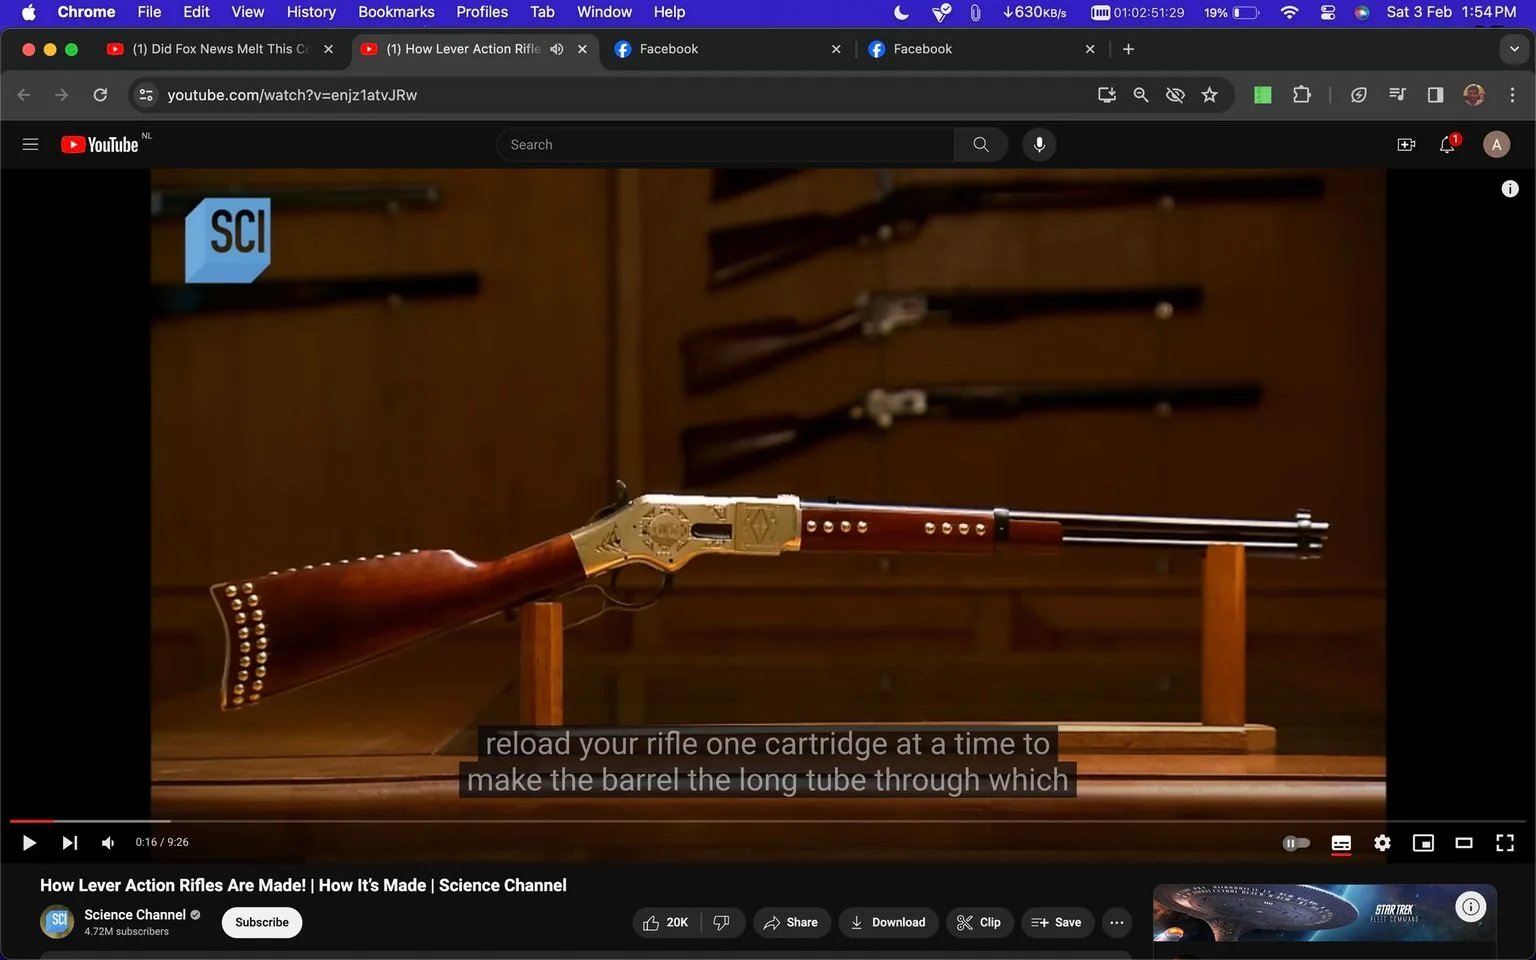
Task: Install app icon in address bar
Action: [x=1107, y=95]
